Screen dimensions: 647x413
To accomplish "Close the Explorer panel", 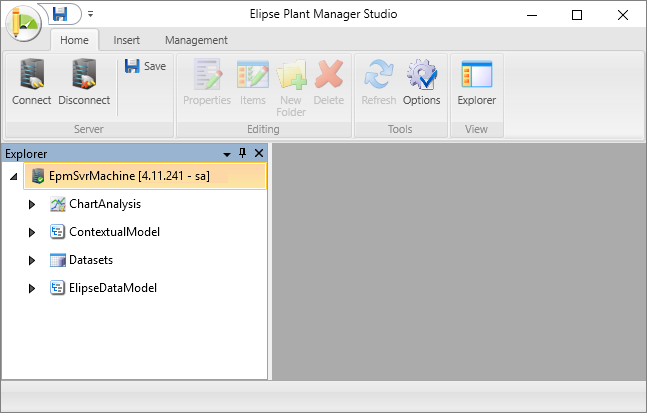I will (x=258, y=153).
